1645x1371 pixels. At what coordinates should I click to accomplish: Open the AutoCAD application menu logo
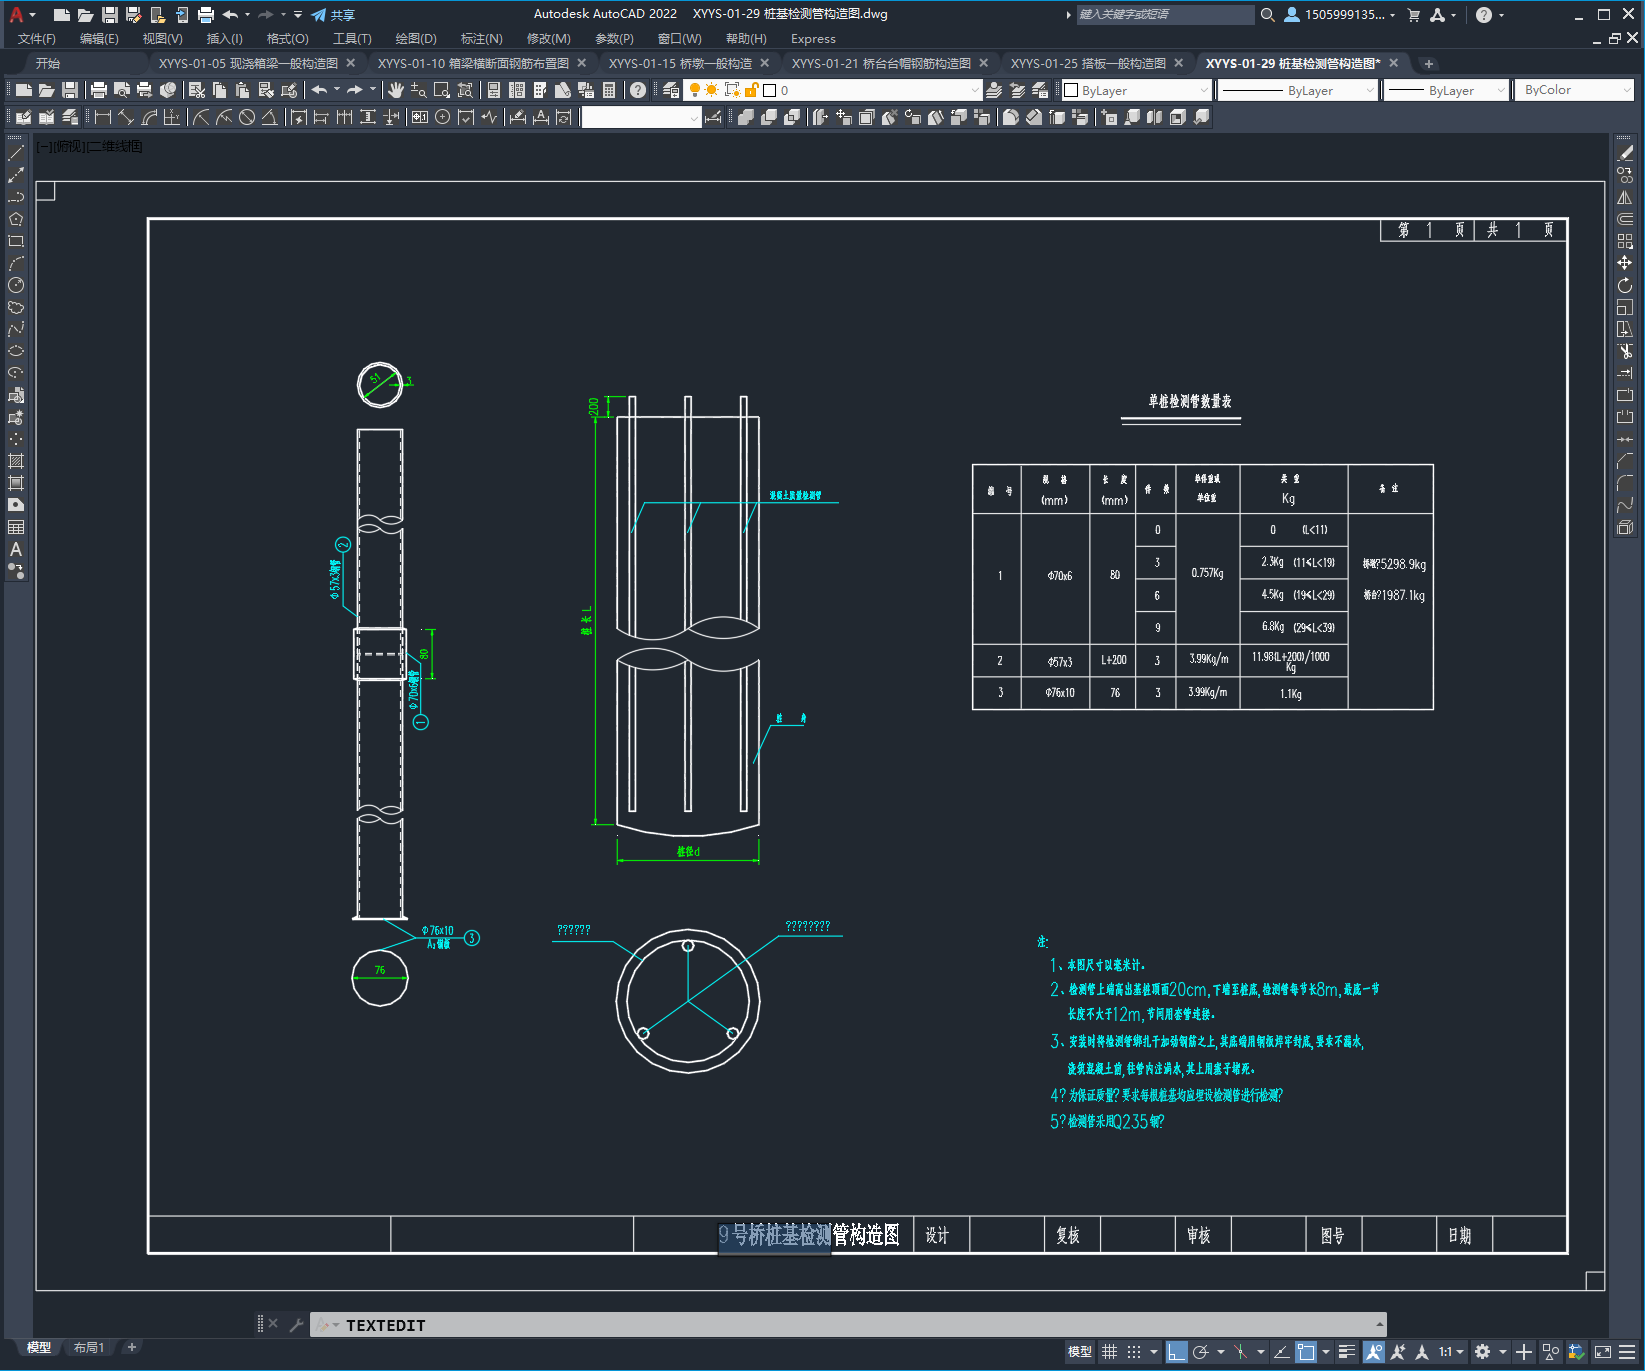point(16,15)
